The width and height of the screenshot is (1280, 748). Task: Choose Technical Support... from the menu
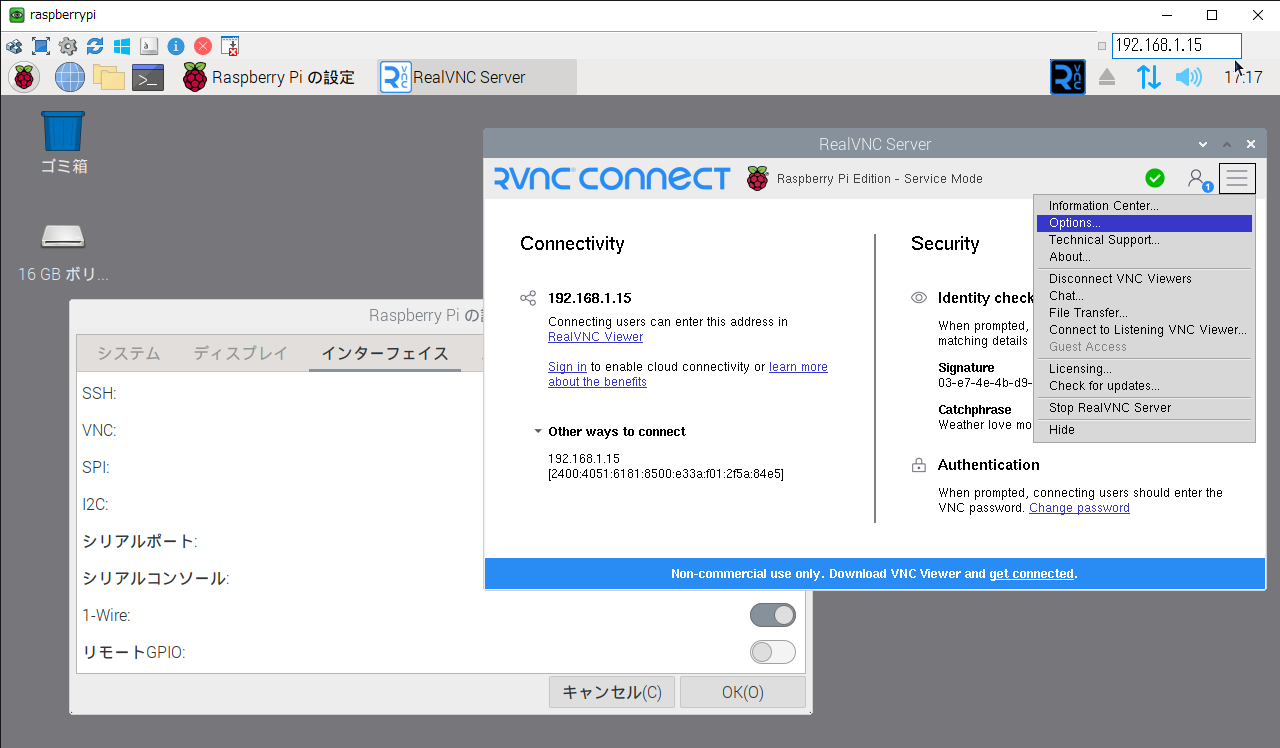pyautogui.click(x=1144, y=240)
